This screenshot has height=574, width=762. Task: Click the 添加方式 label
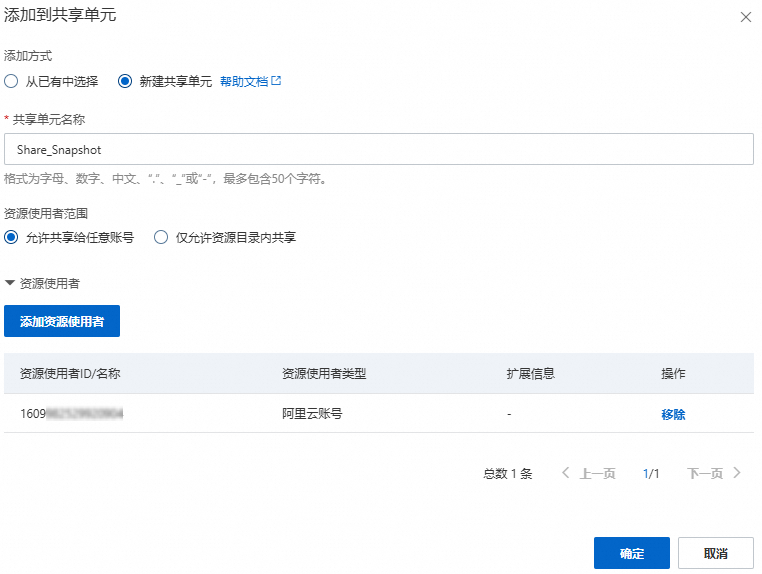[x=28, y=56]
